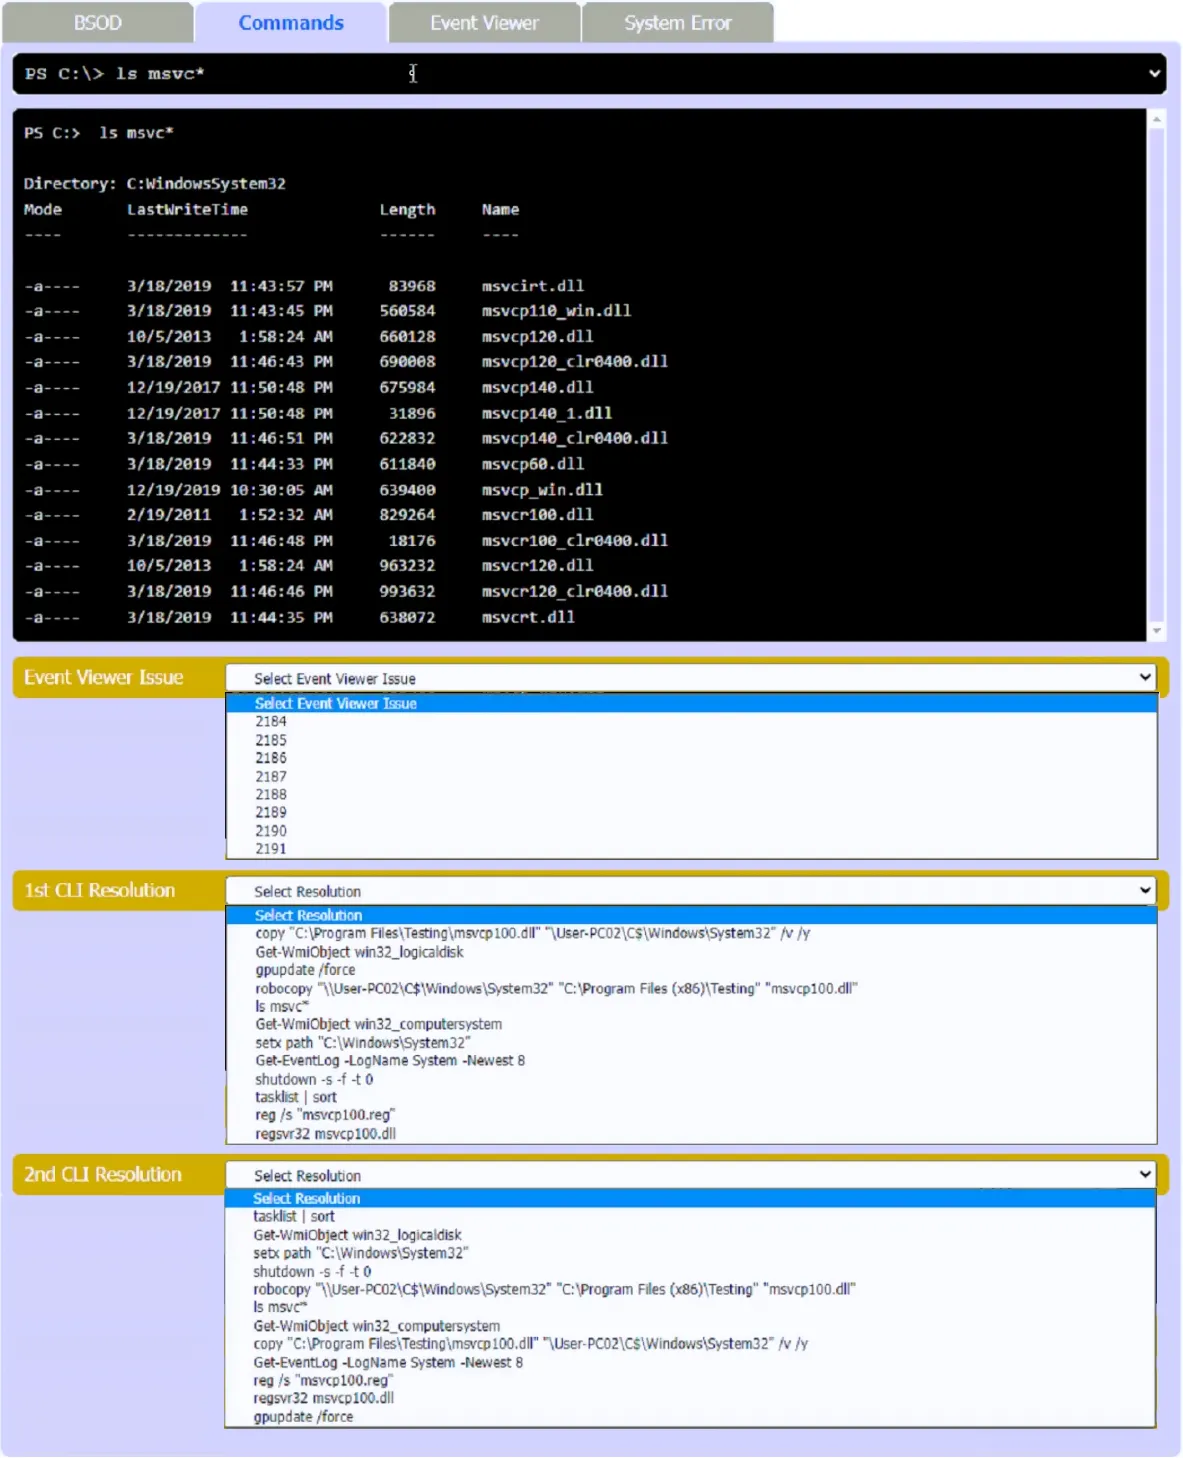This screenshot has width=1183, height=1458.
Task: Choose event ID 2184 from the list
Action: click(x=691, y=722)
